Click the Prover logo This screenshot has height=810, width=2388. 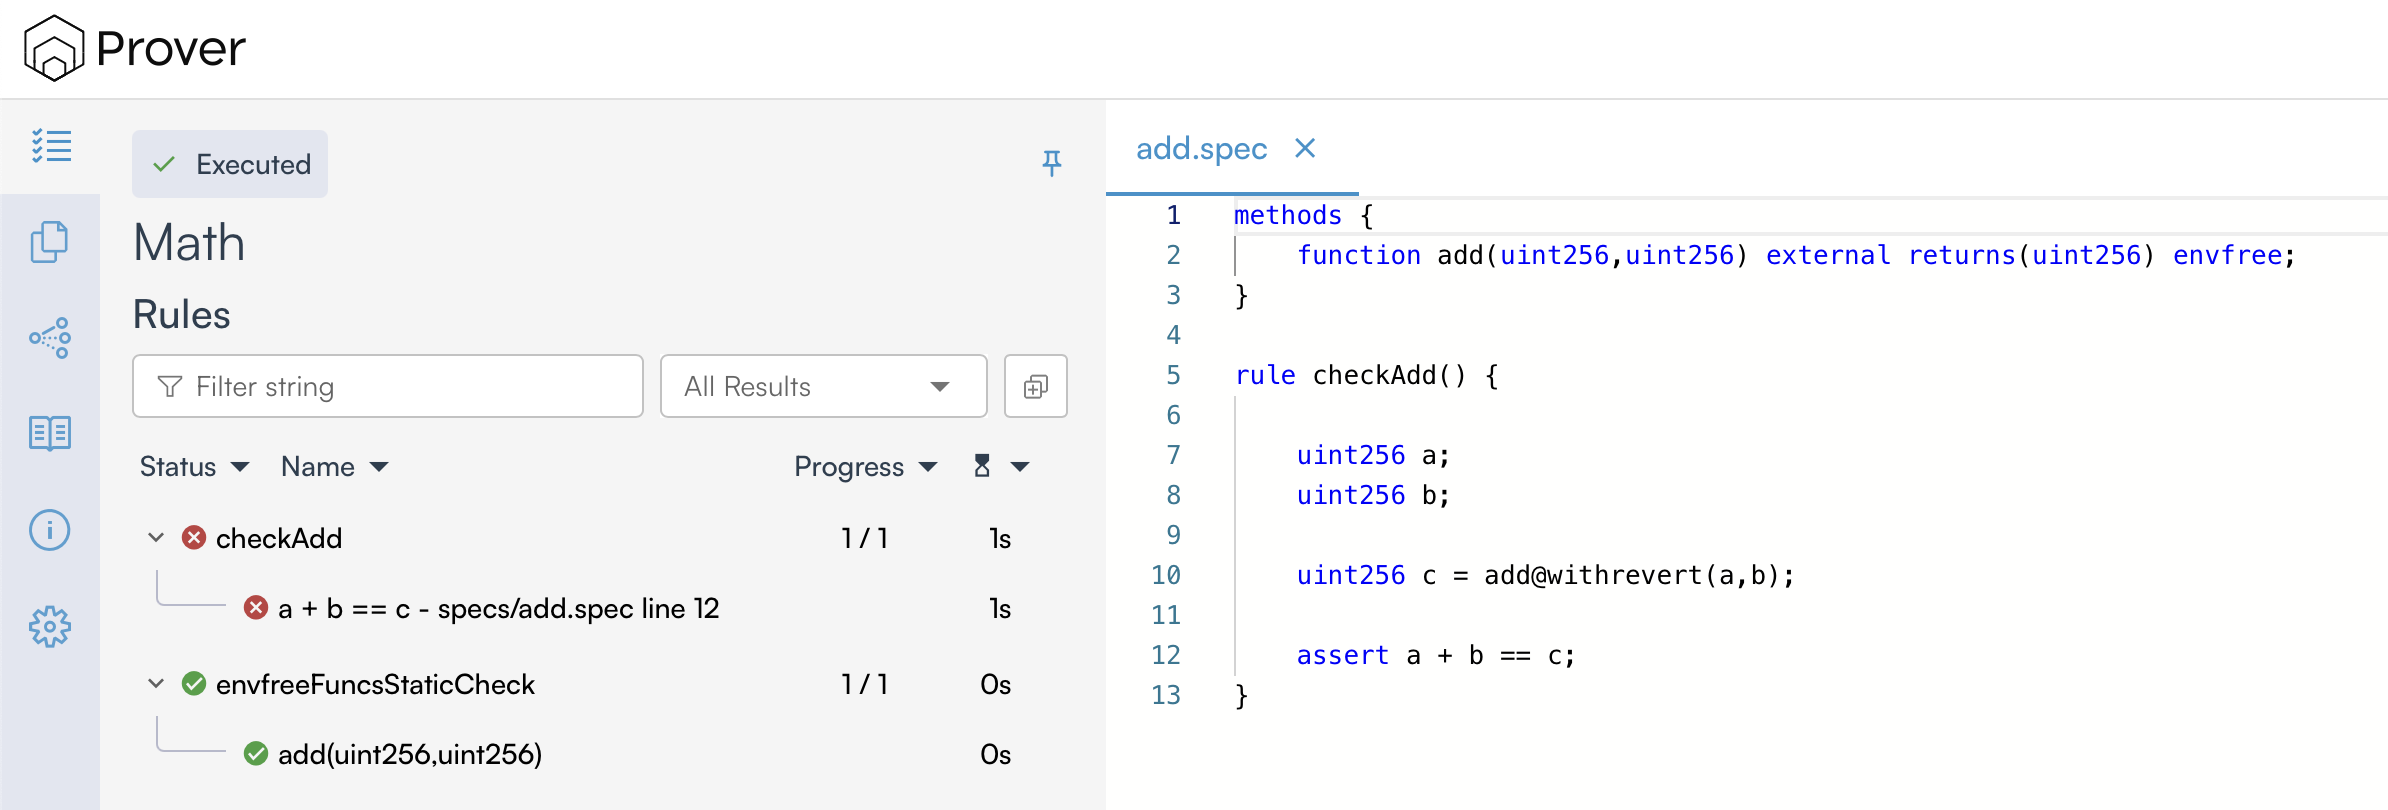(135, 48)
